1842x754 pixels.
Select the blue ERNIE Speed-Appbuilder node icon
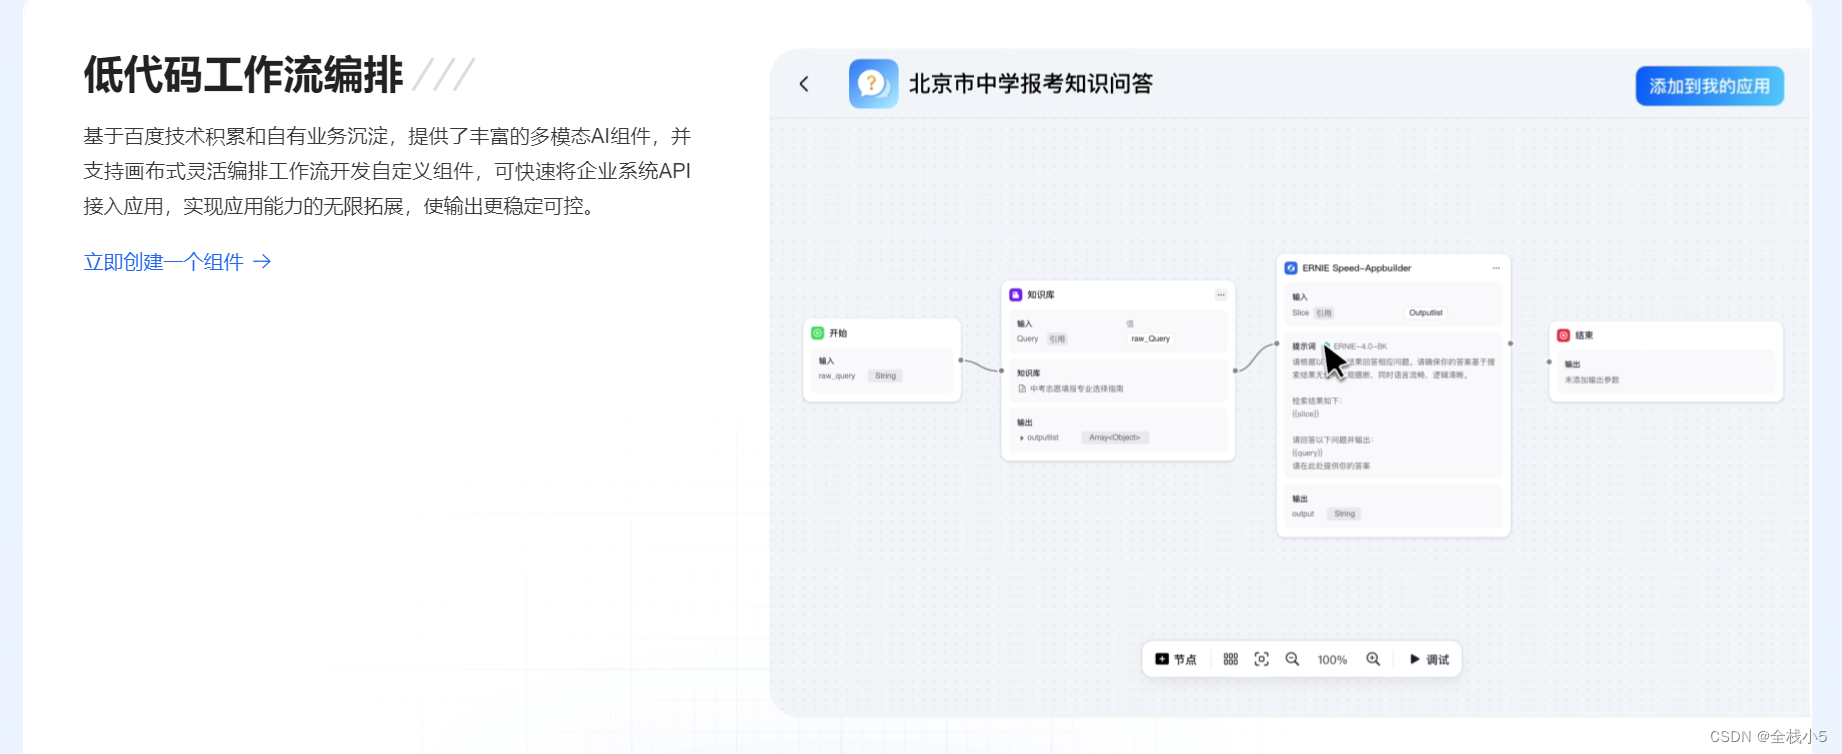point(1291,268)
